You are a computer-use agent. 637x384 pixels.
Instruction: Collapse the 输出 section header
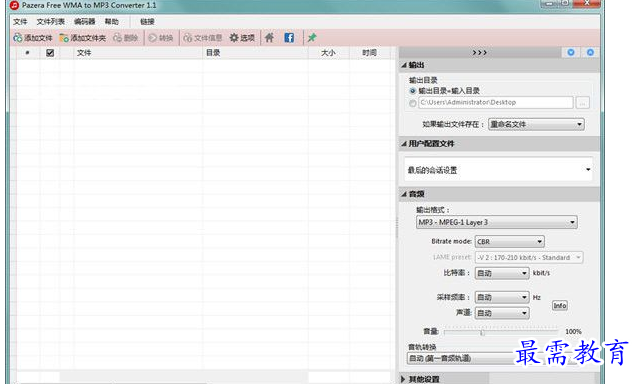point(500,65)
